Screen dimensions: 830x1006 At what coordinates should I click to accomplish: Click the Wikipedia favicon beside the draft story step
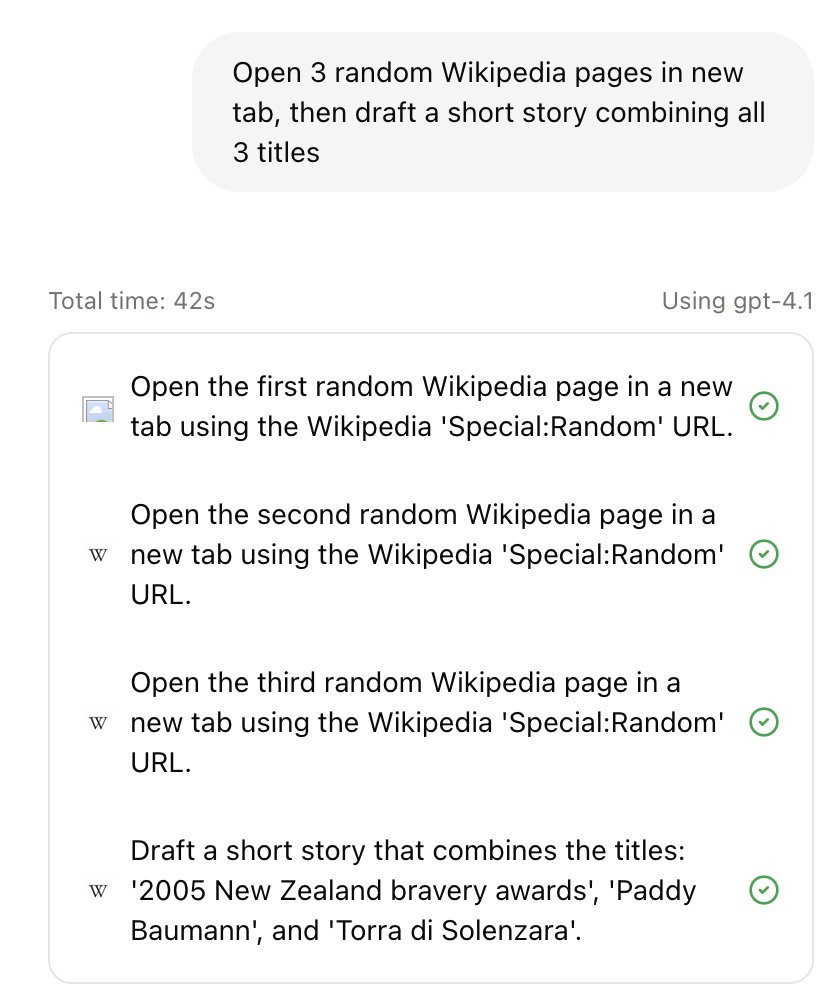98,890
